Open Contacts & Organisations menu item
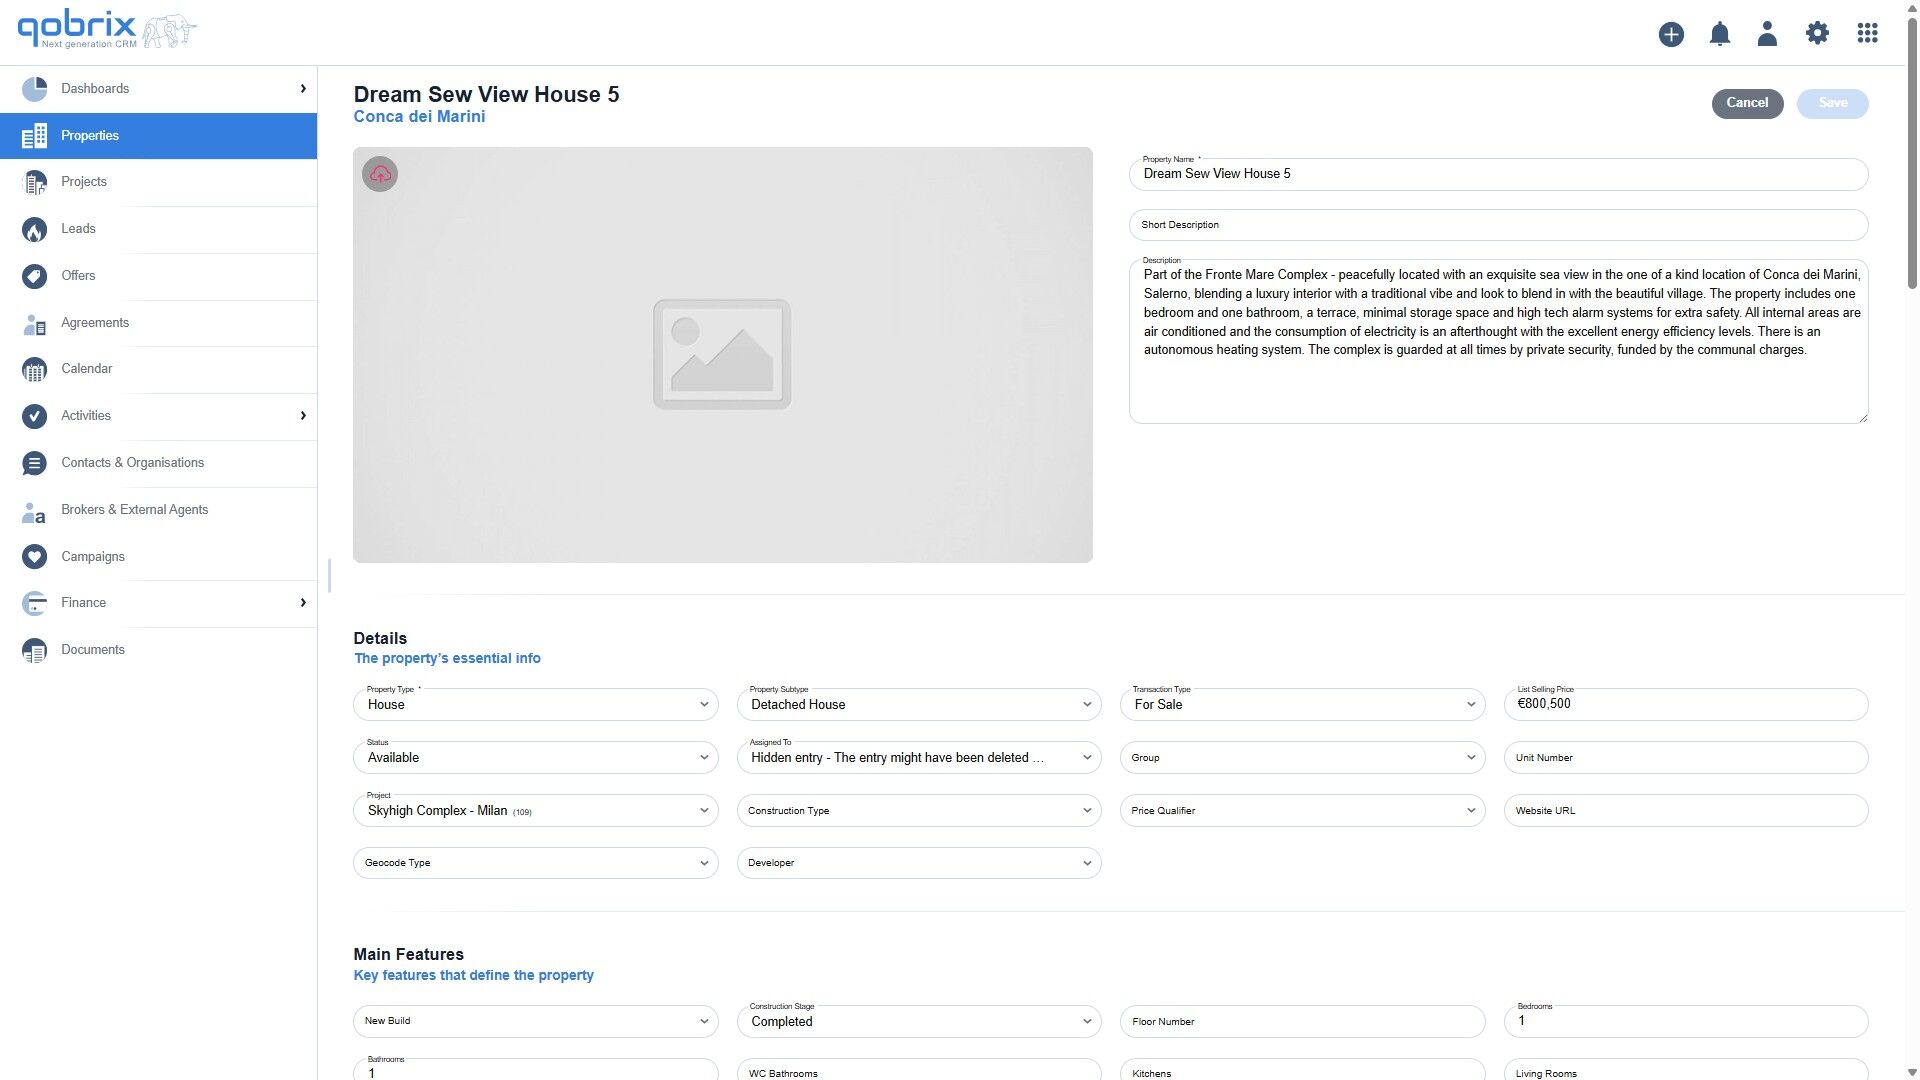The height and width of the screenshot is (1080, 1920). 33,463
